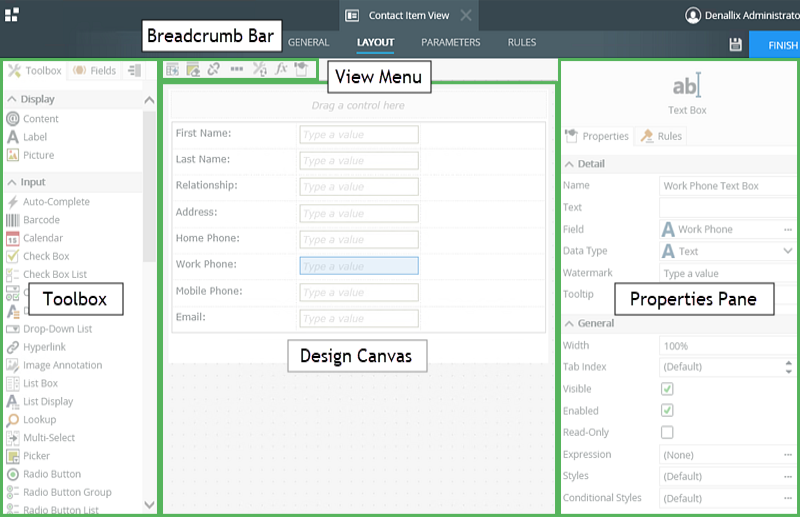Viewport: 800px width, 517px height.
Task: Click the Toolbox scroll down arrow
Action: coord(149,505)
